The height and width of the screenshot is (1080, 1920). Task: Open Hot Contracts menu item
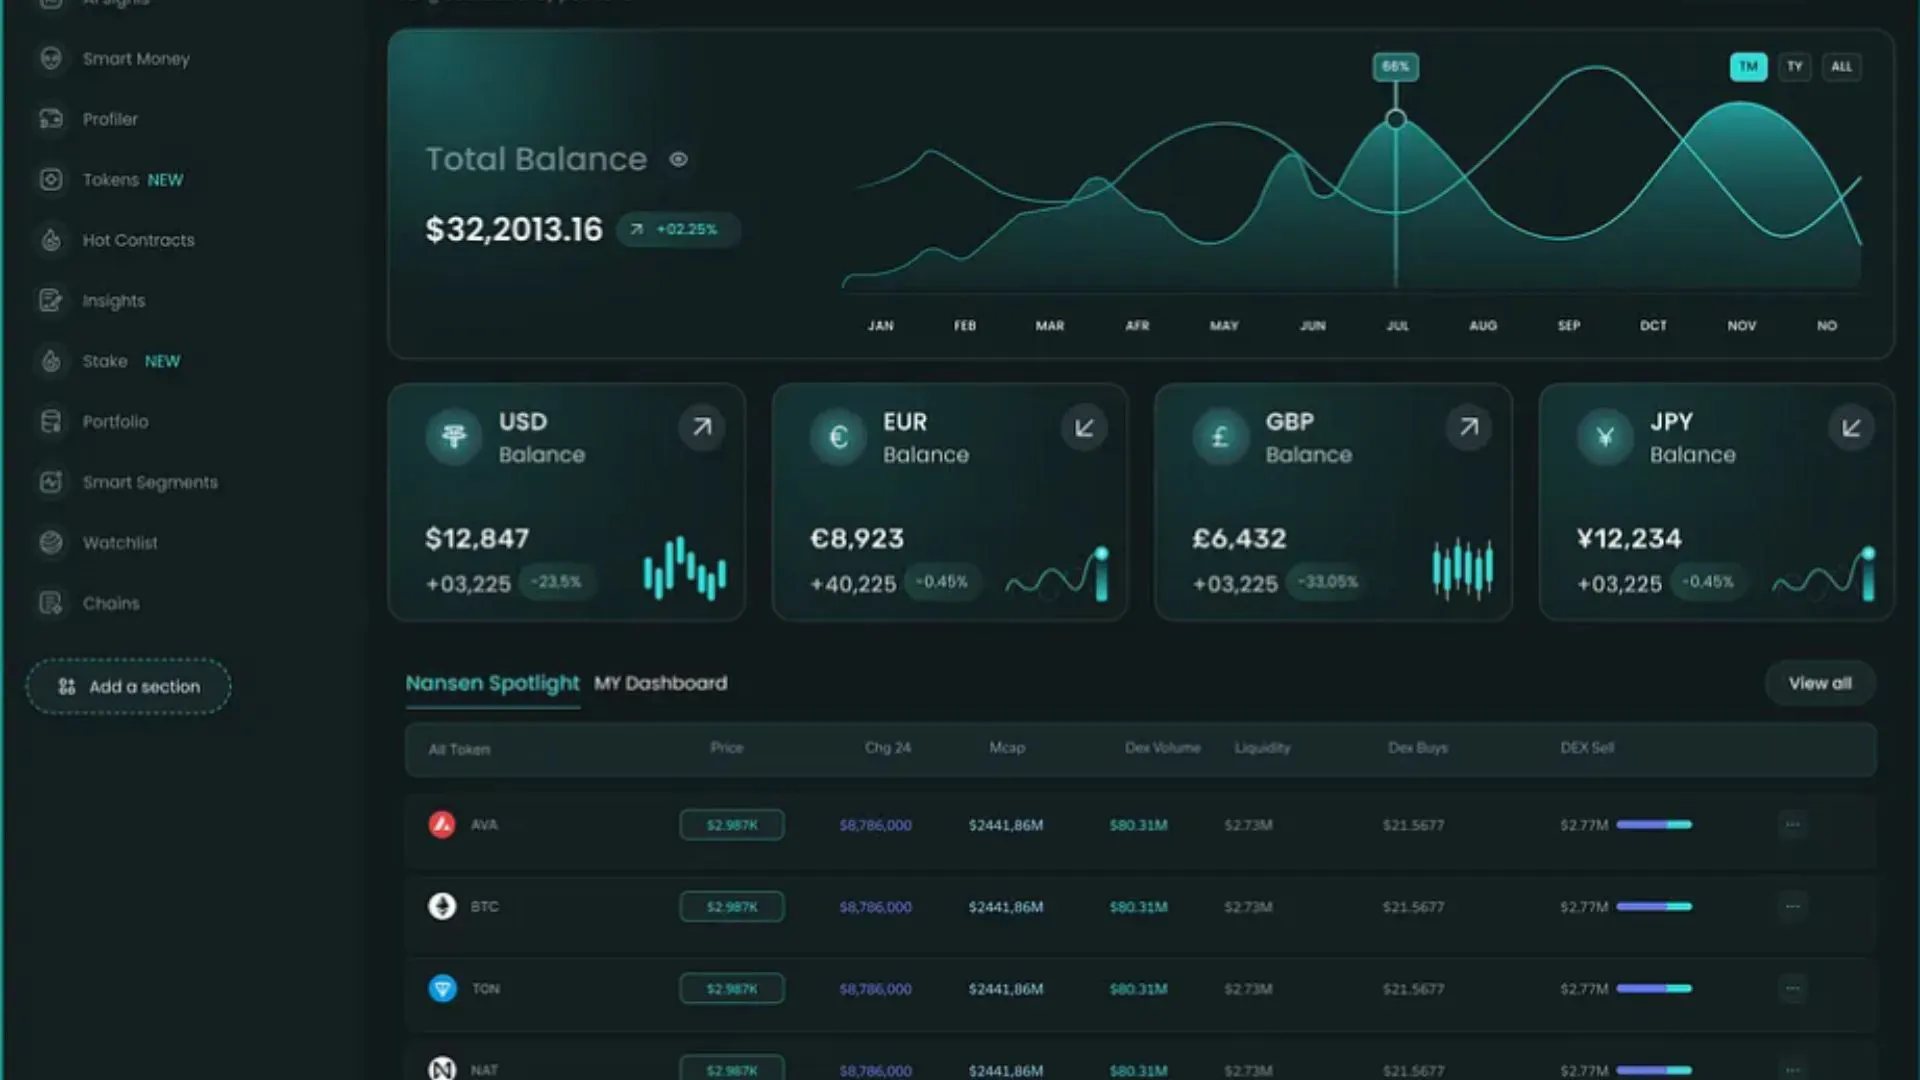point(138,240)
